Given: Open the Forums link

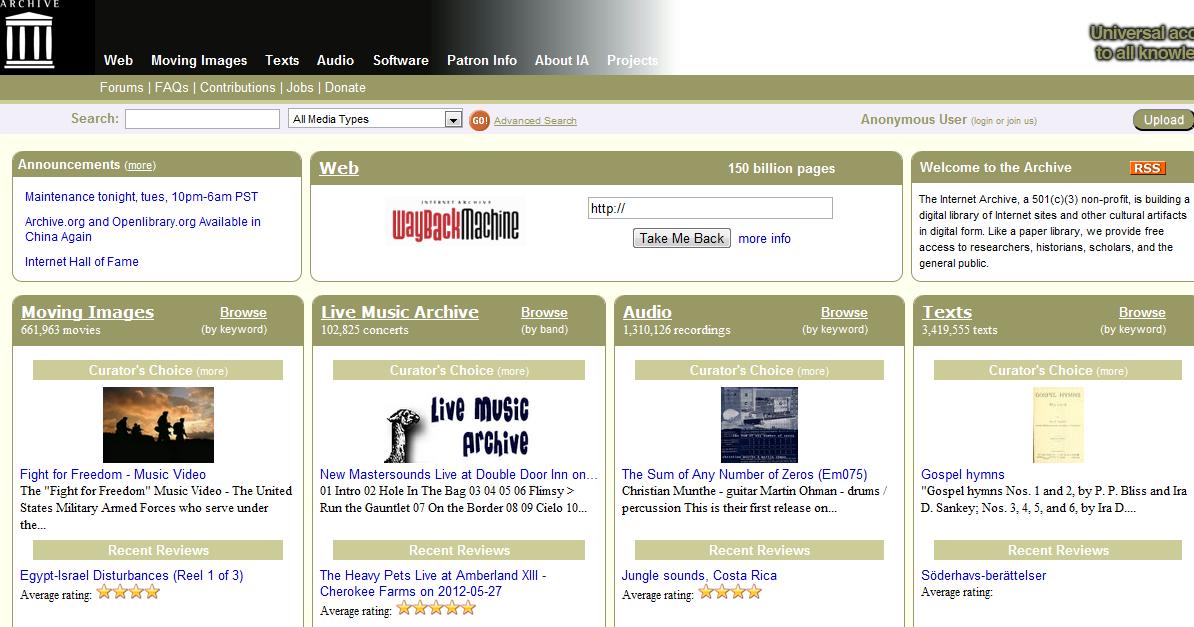Looking at the screenshot, I should (x=121, y=88).
